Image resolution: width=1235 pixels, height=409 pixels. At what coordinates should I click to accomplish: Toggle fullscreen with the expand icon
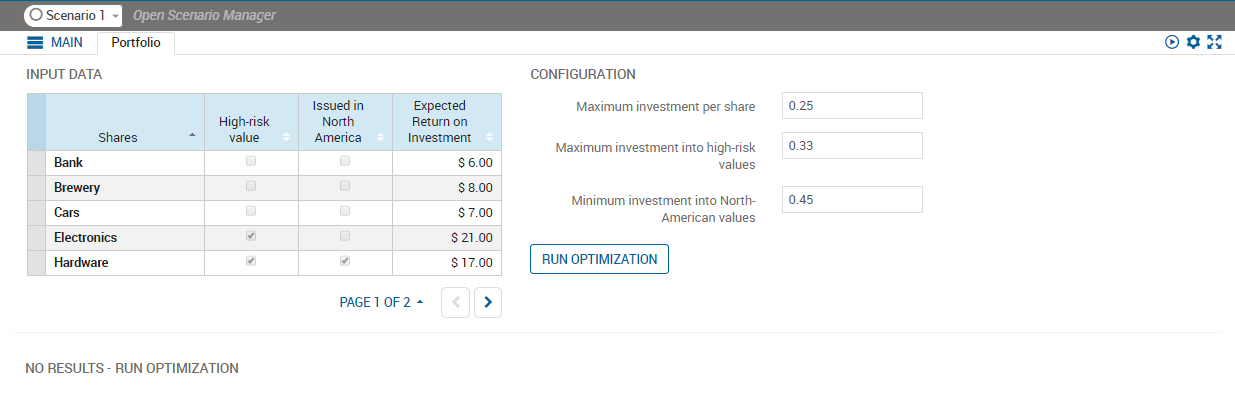[1215, 42]
